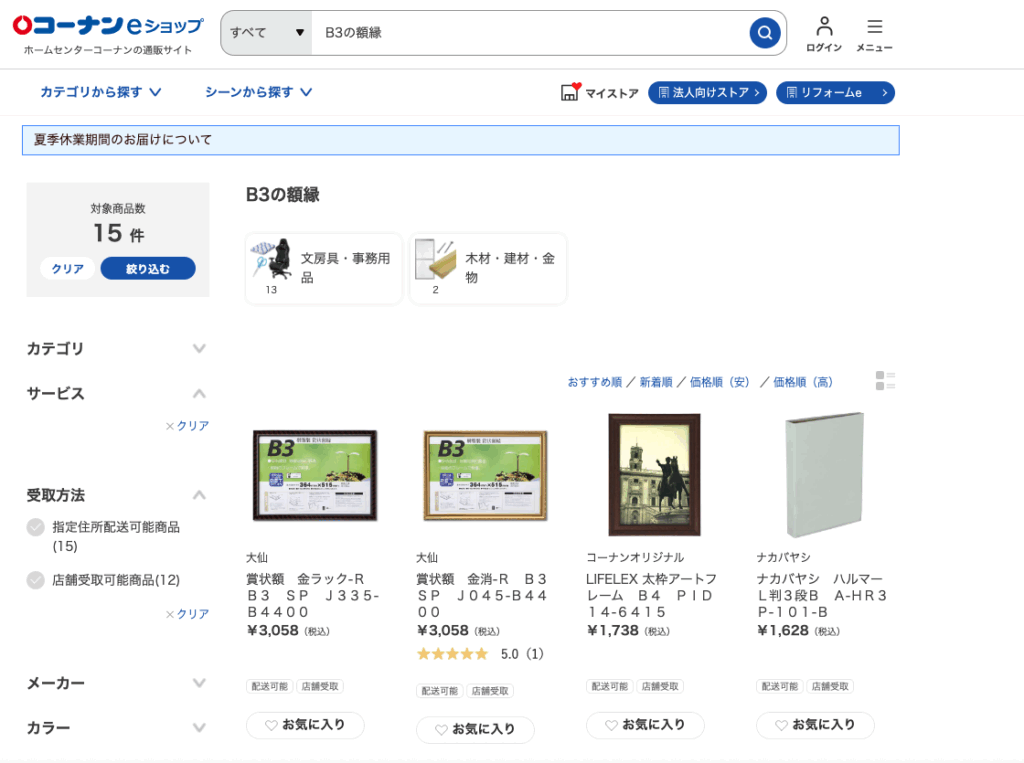Expand the カラー filter section
Viewport: 1024px width, 763px height.
[x=199, y=728]
